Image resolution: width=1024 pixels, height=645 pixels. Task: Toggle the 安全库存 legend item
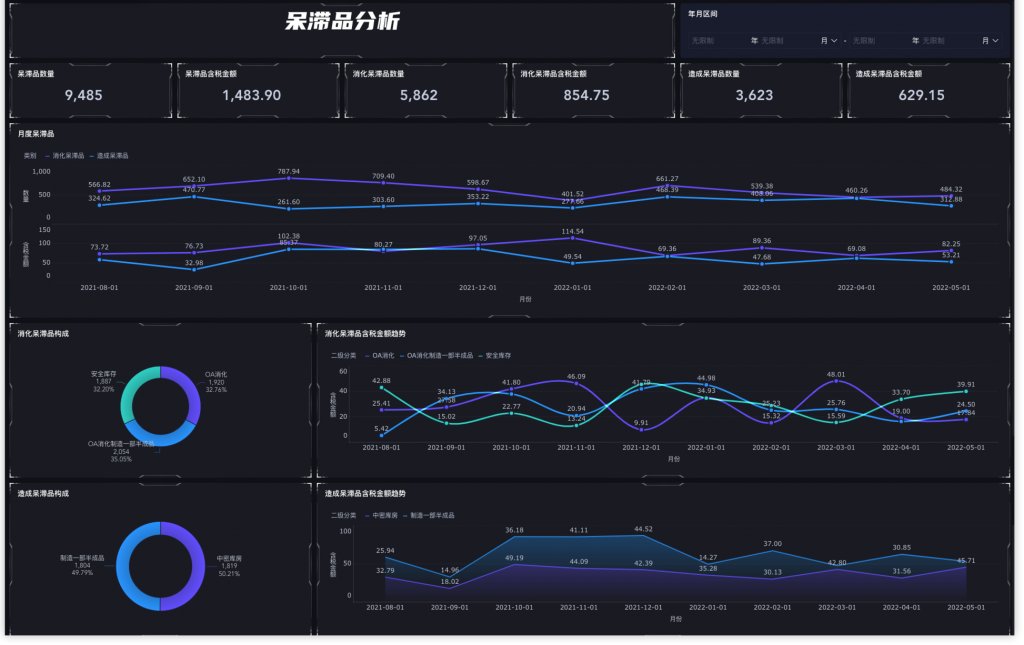[497, 354]
